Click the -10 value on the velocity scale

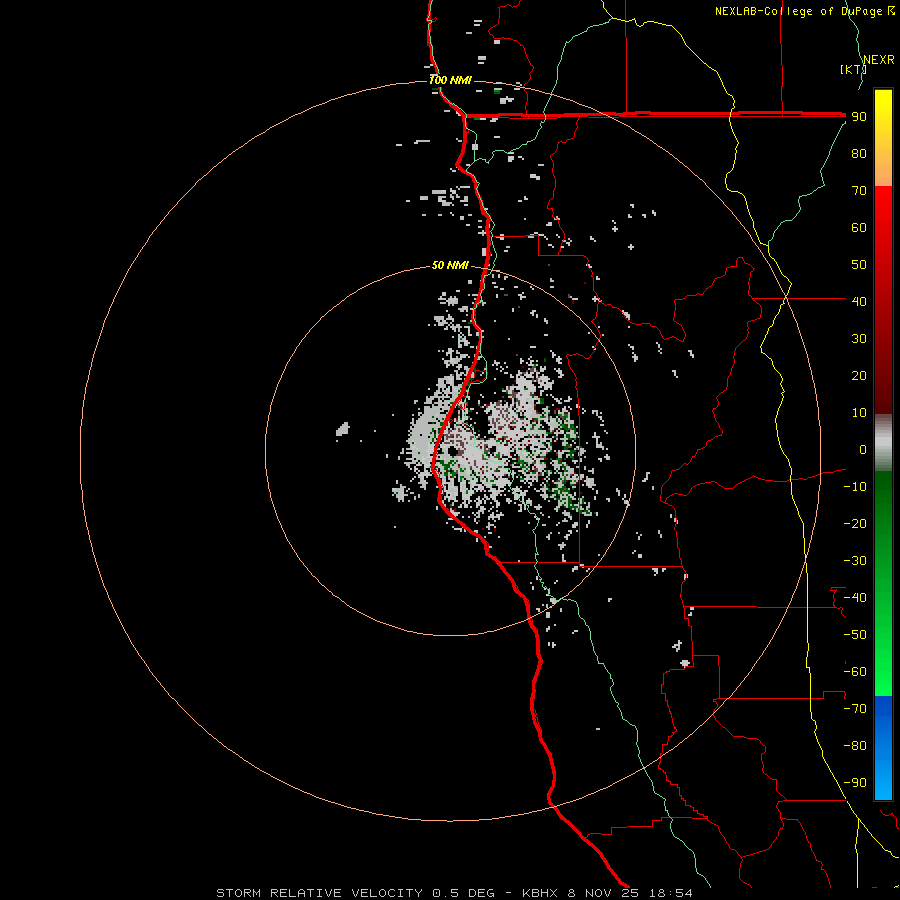pyautogui.click(x=855, y=487)
